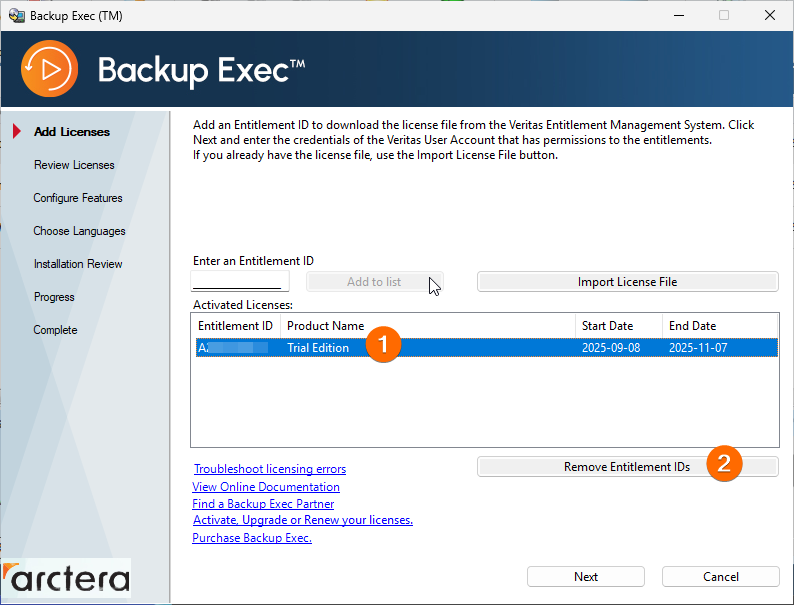
Task: Click the Product Name column header
Action: [428, 326]
